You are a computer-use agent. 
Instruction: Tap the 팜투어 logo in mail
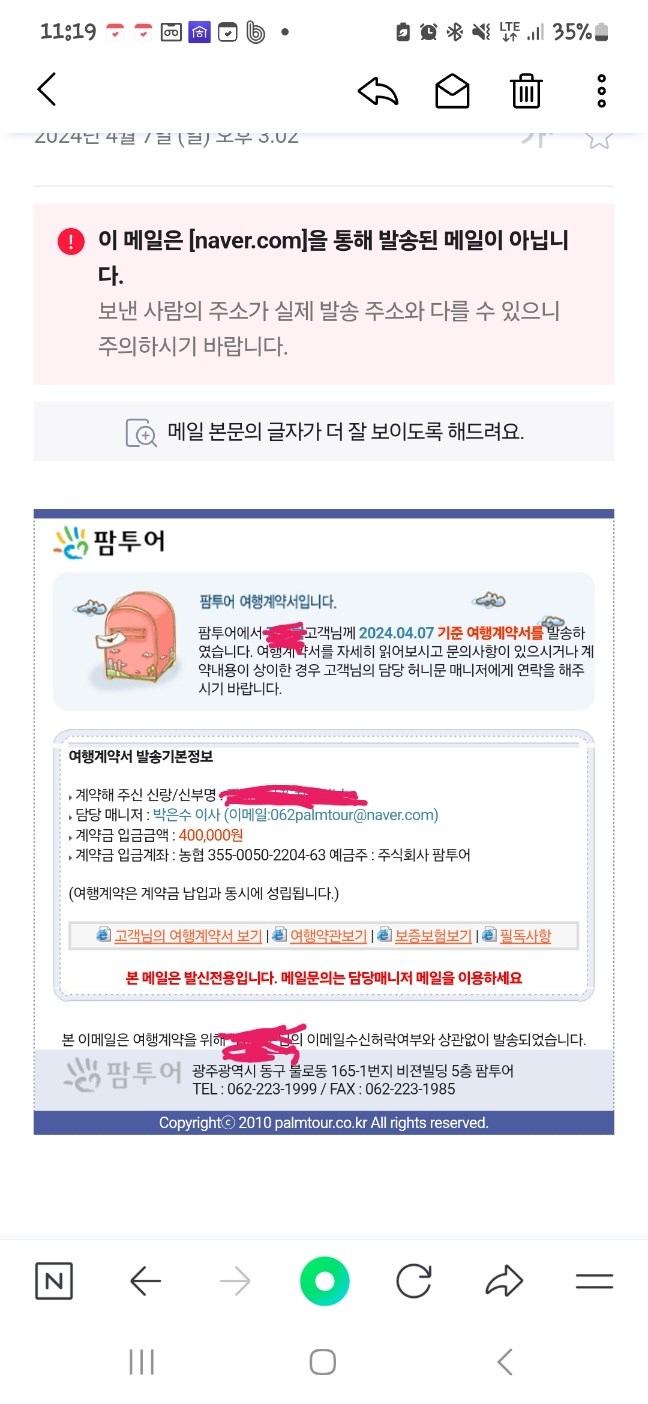pyautogui.click(x=109, y=541)
